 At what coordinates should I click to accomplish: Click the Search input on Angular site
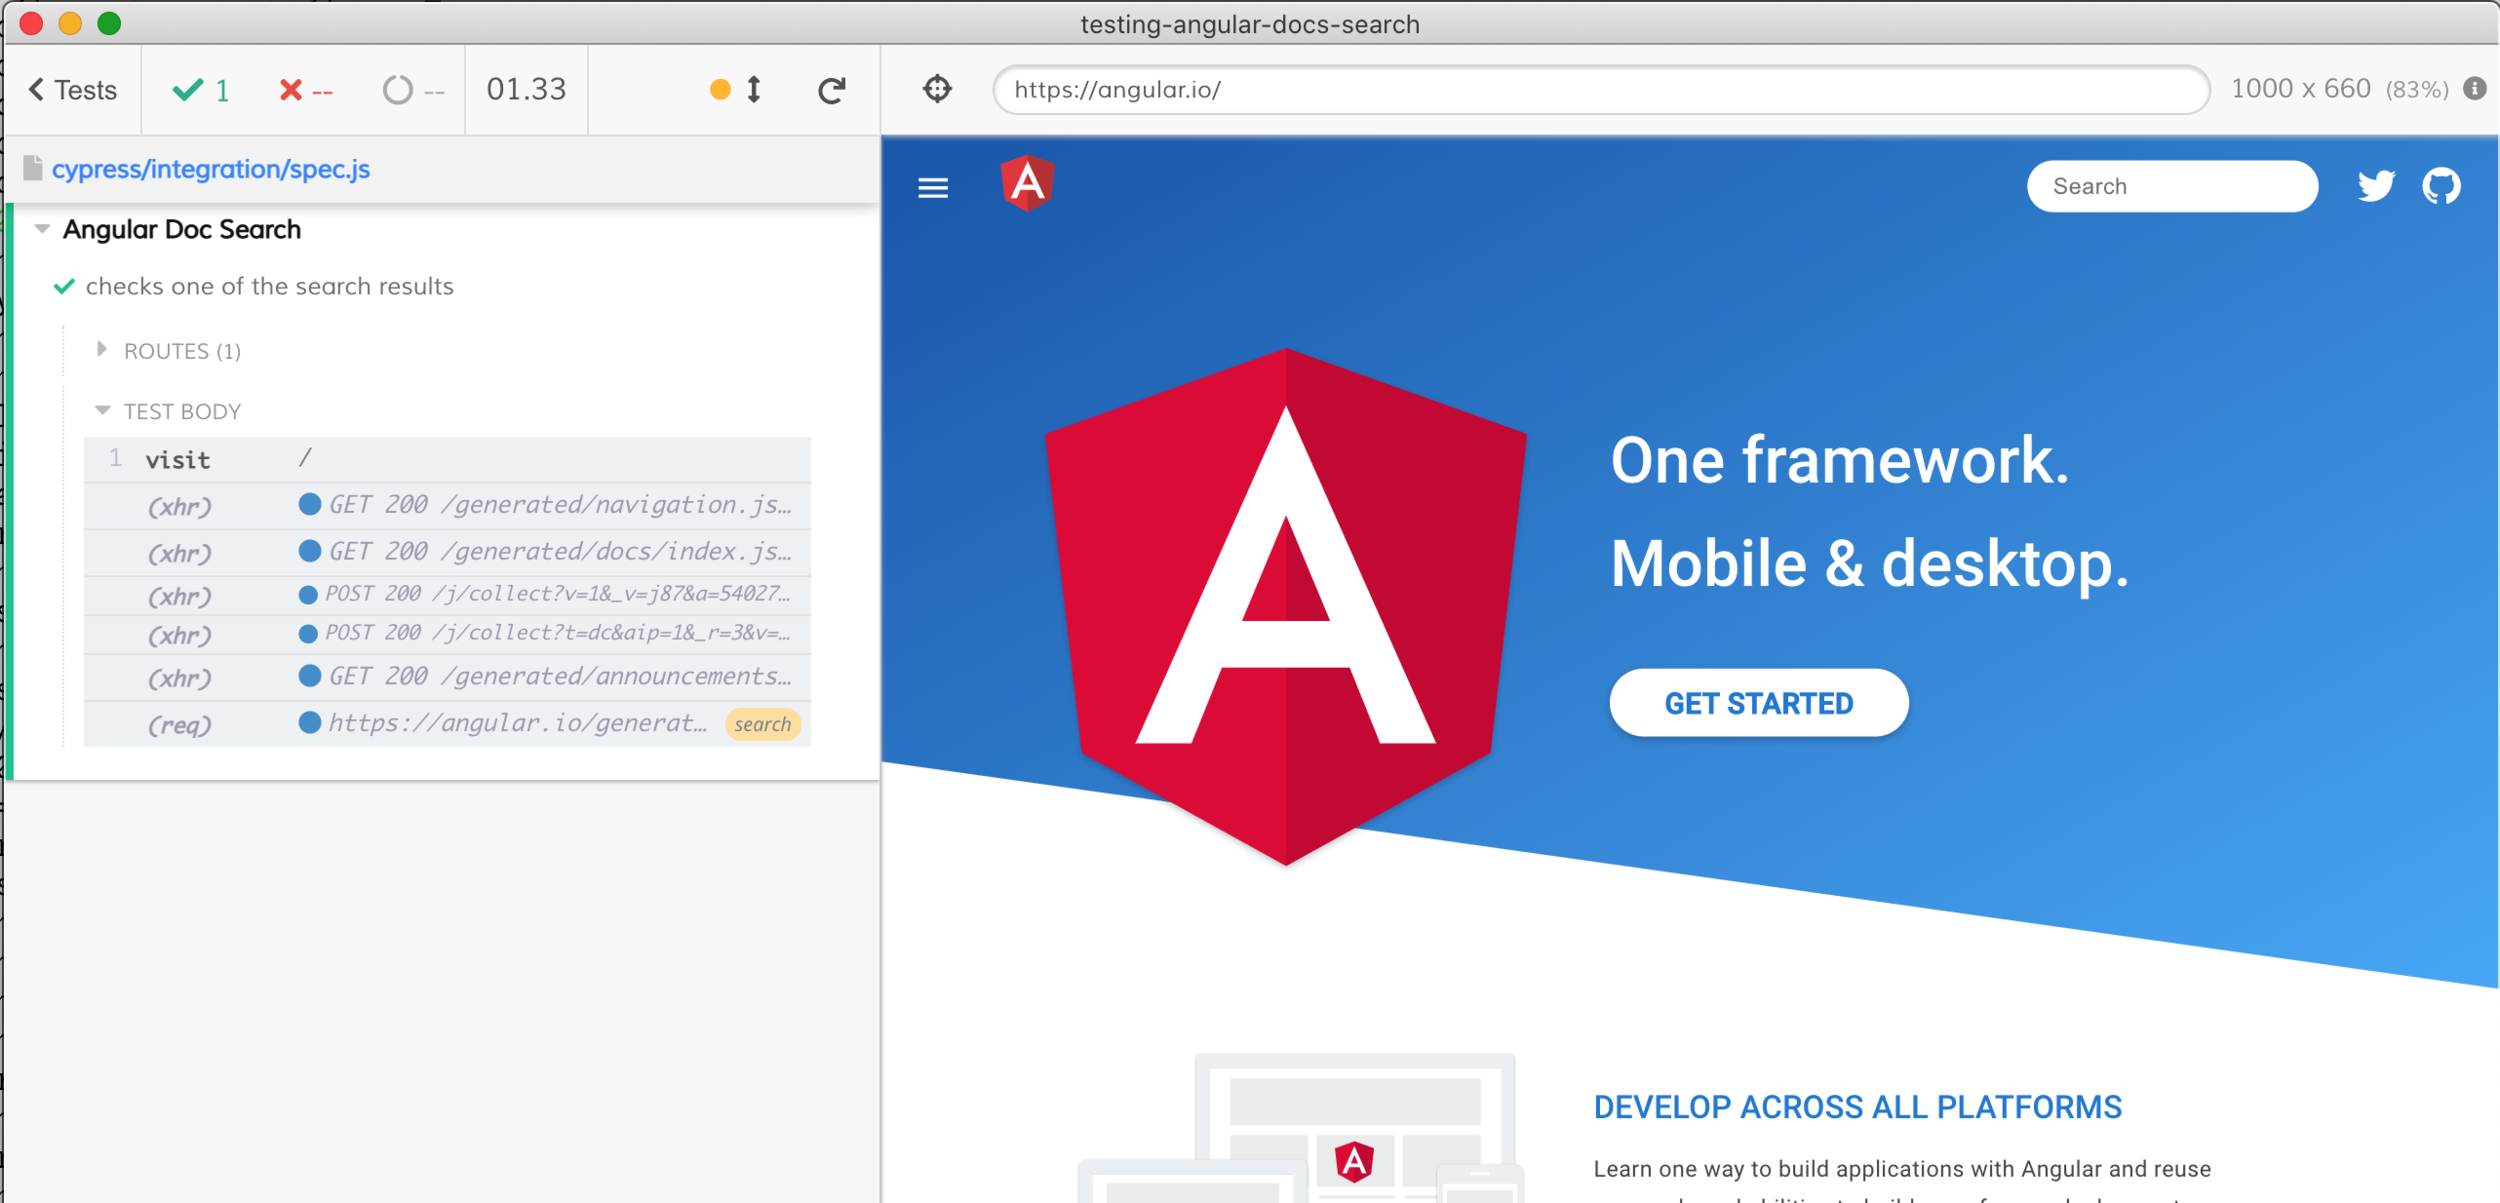click(x=2171, y=186)
